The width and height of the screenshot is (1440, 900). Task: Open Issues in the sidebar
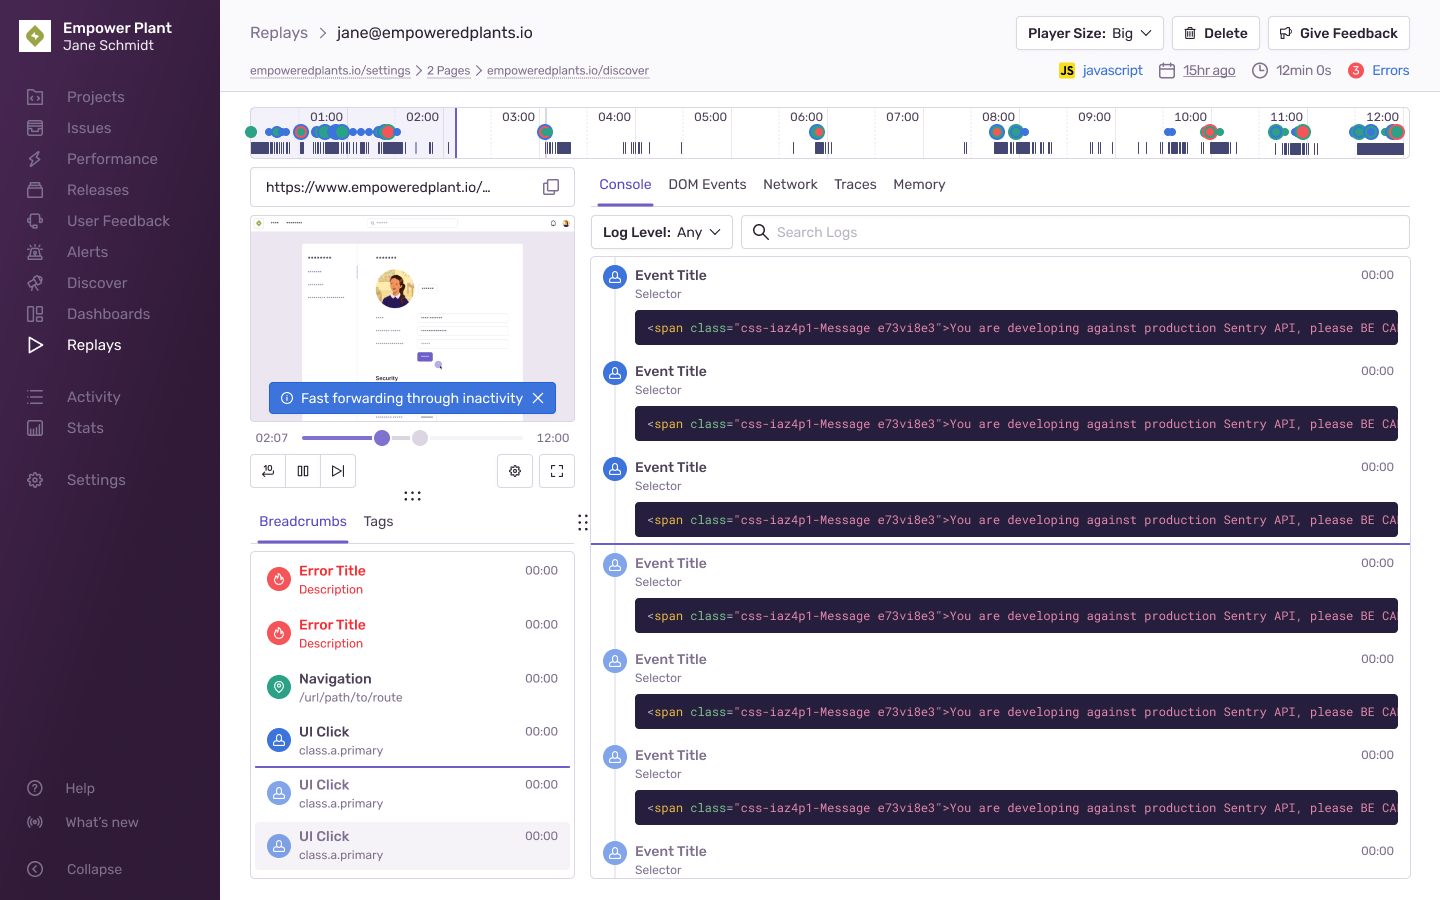88,128
